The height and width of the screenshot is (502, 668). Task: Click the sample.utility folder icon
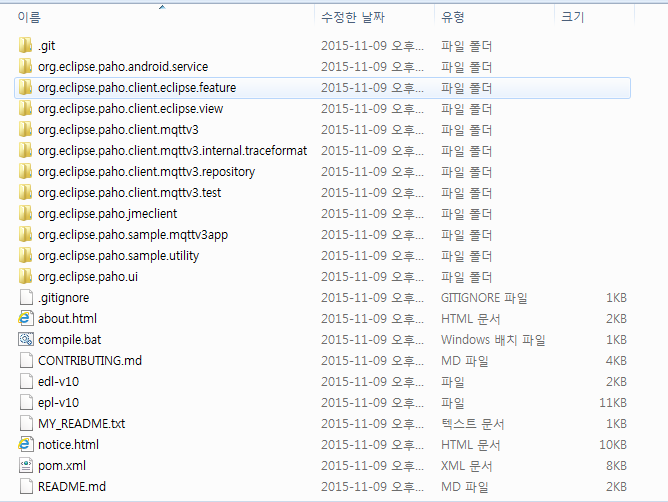[x=26, y=256]
